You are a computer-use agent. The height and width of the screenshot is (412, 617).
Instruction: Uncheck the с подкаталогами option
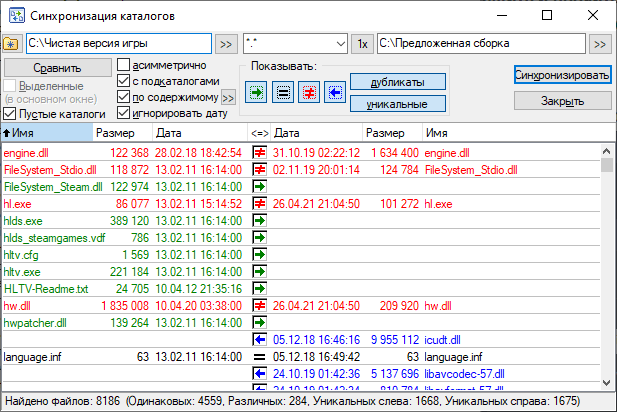124,82
